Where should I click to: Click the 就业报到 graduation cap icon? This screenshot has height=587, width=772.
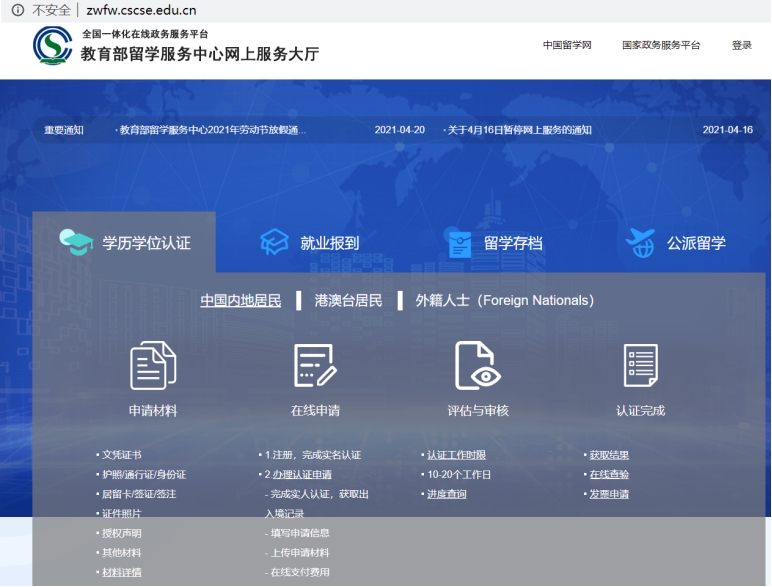click(274, 242)
